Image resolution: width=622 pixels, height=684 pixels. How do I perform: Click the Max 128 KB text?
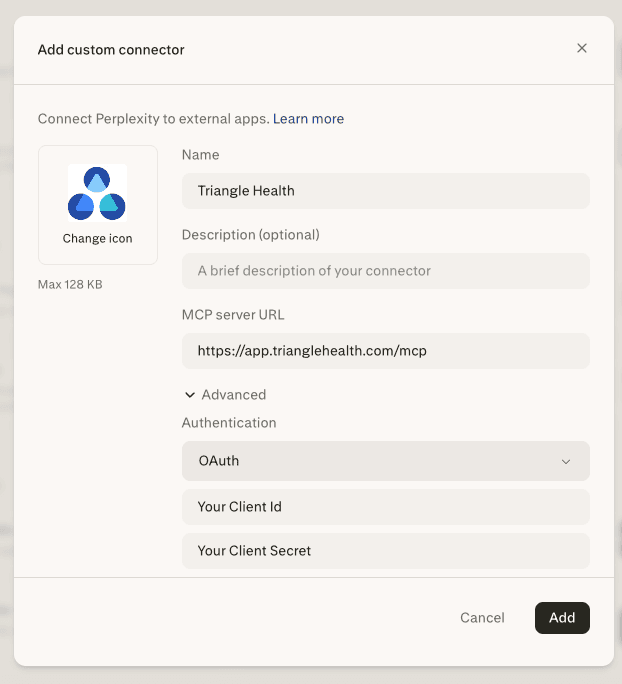pos(70,284)
